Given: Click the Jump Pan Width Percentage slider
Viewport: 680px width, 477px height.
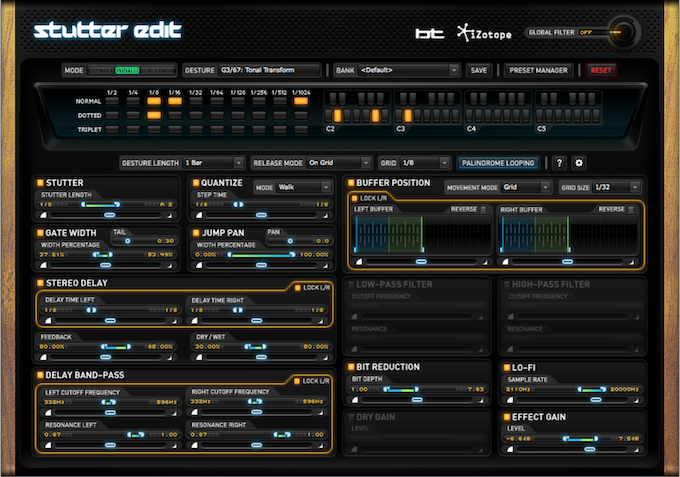Looking at the screenshot, I should [262, 255].
